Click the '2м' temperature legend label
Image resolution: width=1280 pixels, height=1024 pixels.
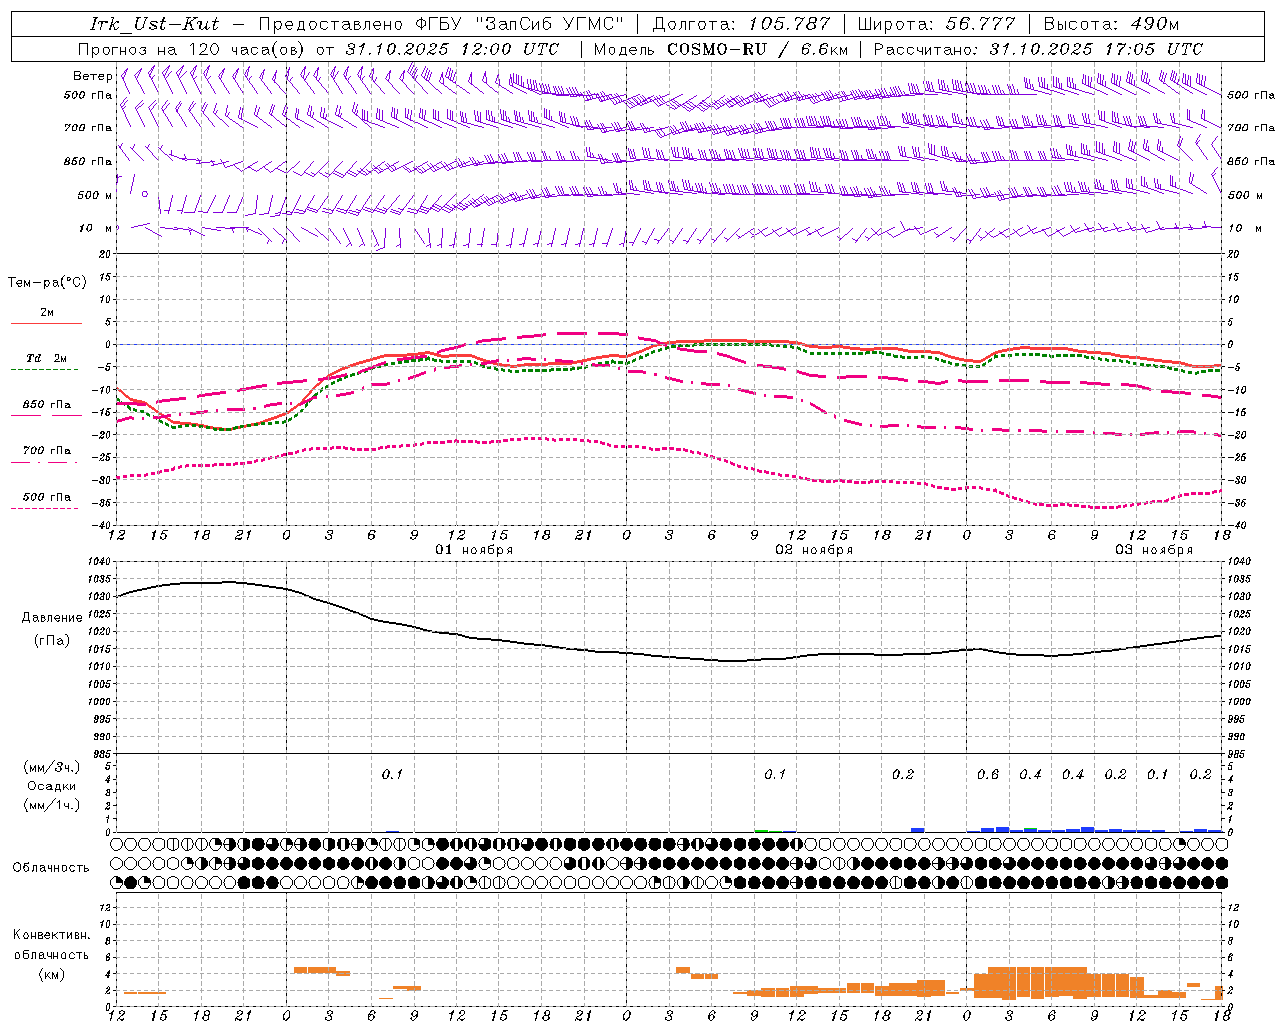[x=47, y=312]
